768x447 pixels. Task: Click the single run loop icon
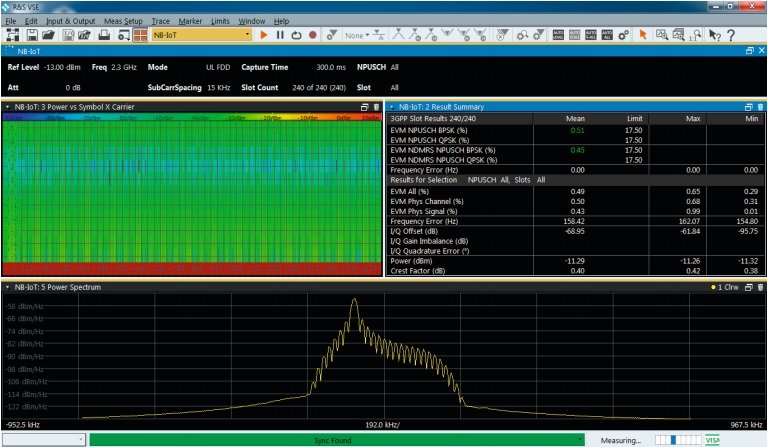tap(296, 35)
